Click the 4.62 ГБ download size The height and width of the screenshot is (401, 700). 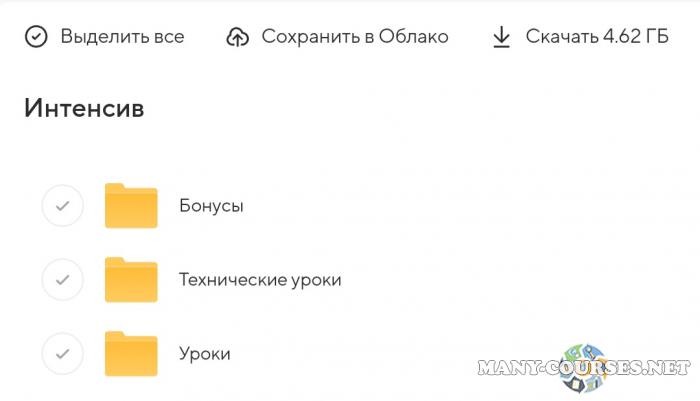click(636, 37)
